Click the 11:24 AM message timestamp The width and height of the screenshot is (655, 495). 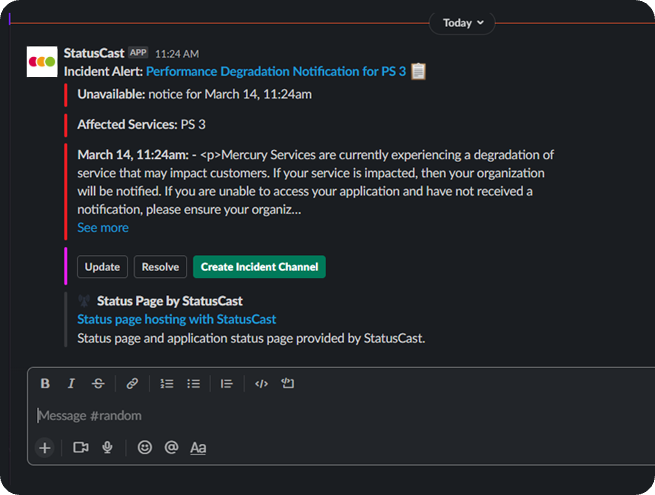pyautogui.click(x=177, y=54)
